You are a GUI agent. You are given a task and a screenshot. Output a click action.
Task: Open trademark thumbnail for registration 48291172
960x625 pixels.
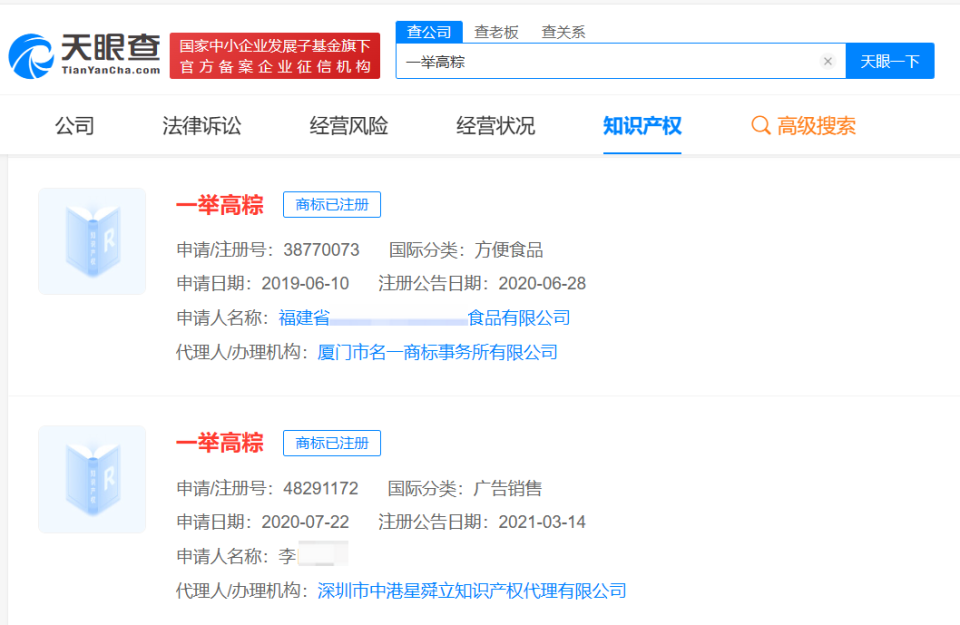(x=92, y=479)
